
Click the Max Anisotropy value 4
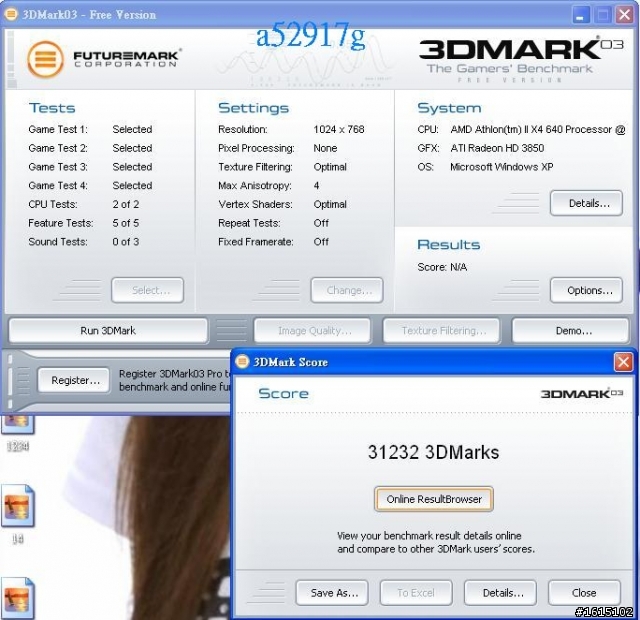(316, 186)
